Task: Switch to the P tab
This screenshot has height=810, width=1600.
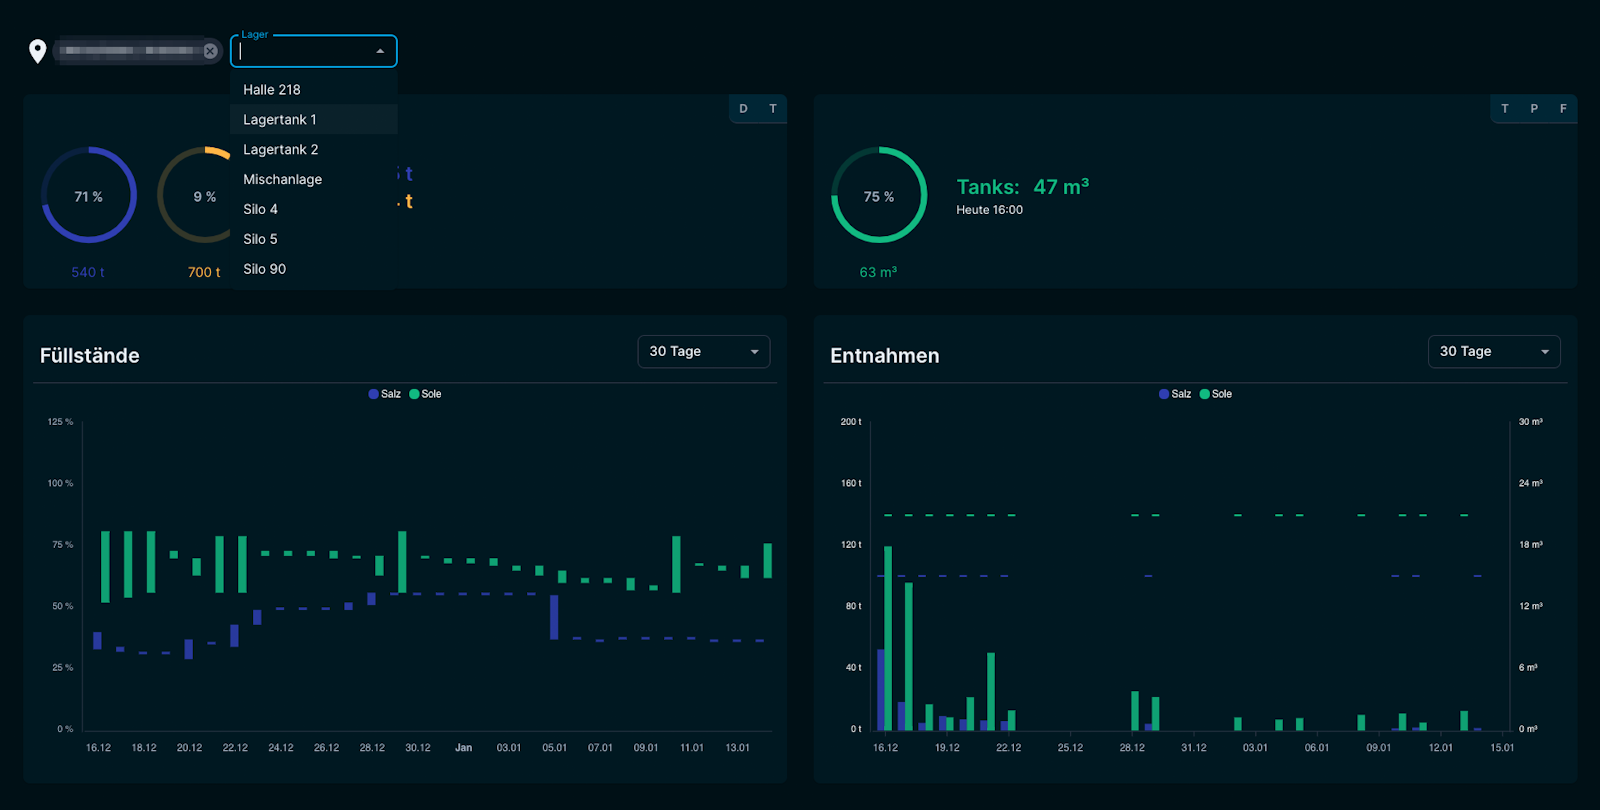Action: click(1534, 109)
